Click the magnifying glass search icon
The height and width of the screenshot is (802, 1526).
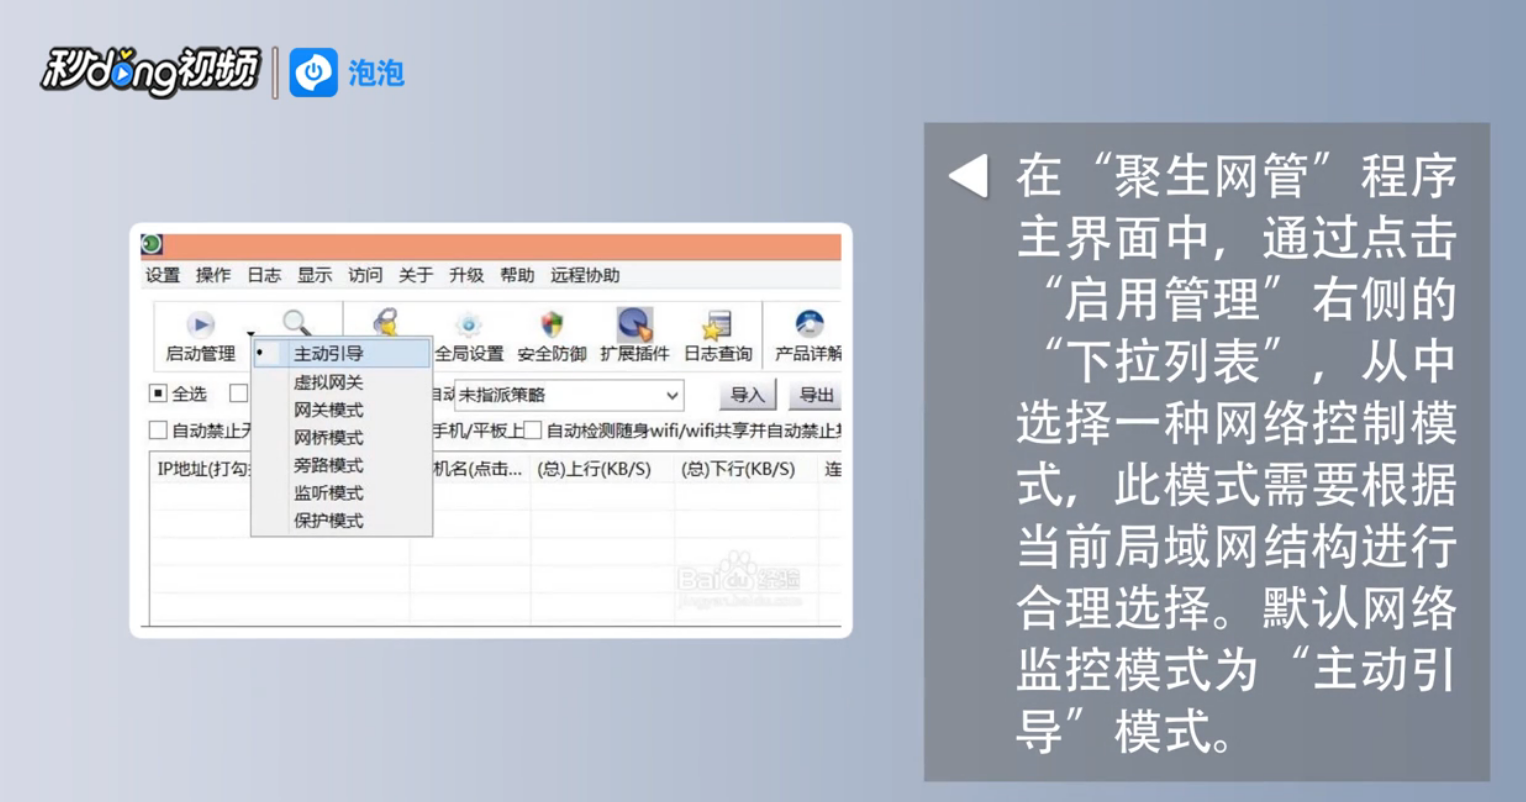[x=296, y=323]
